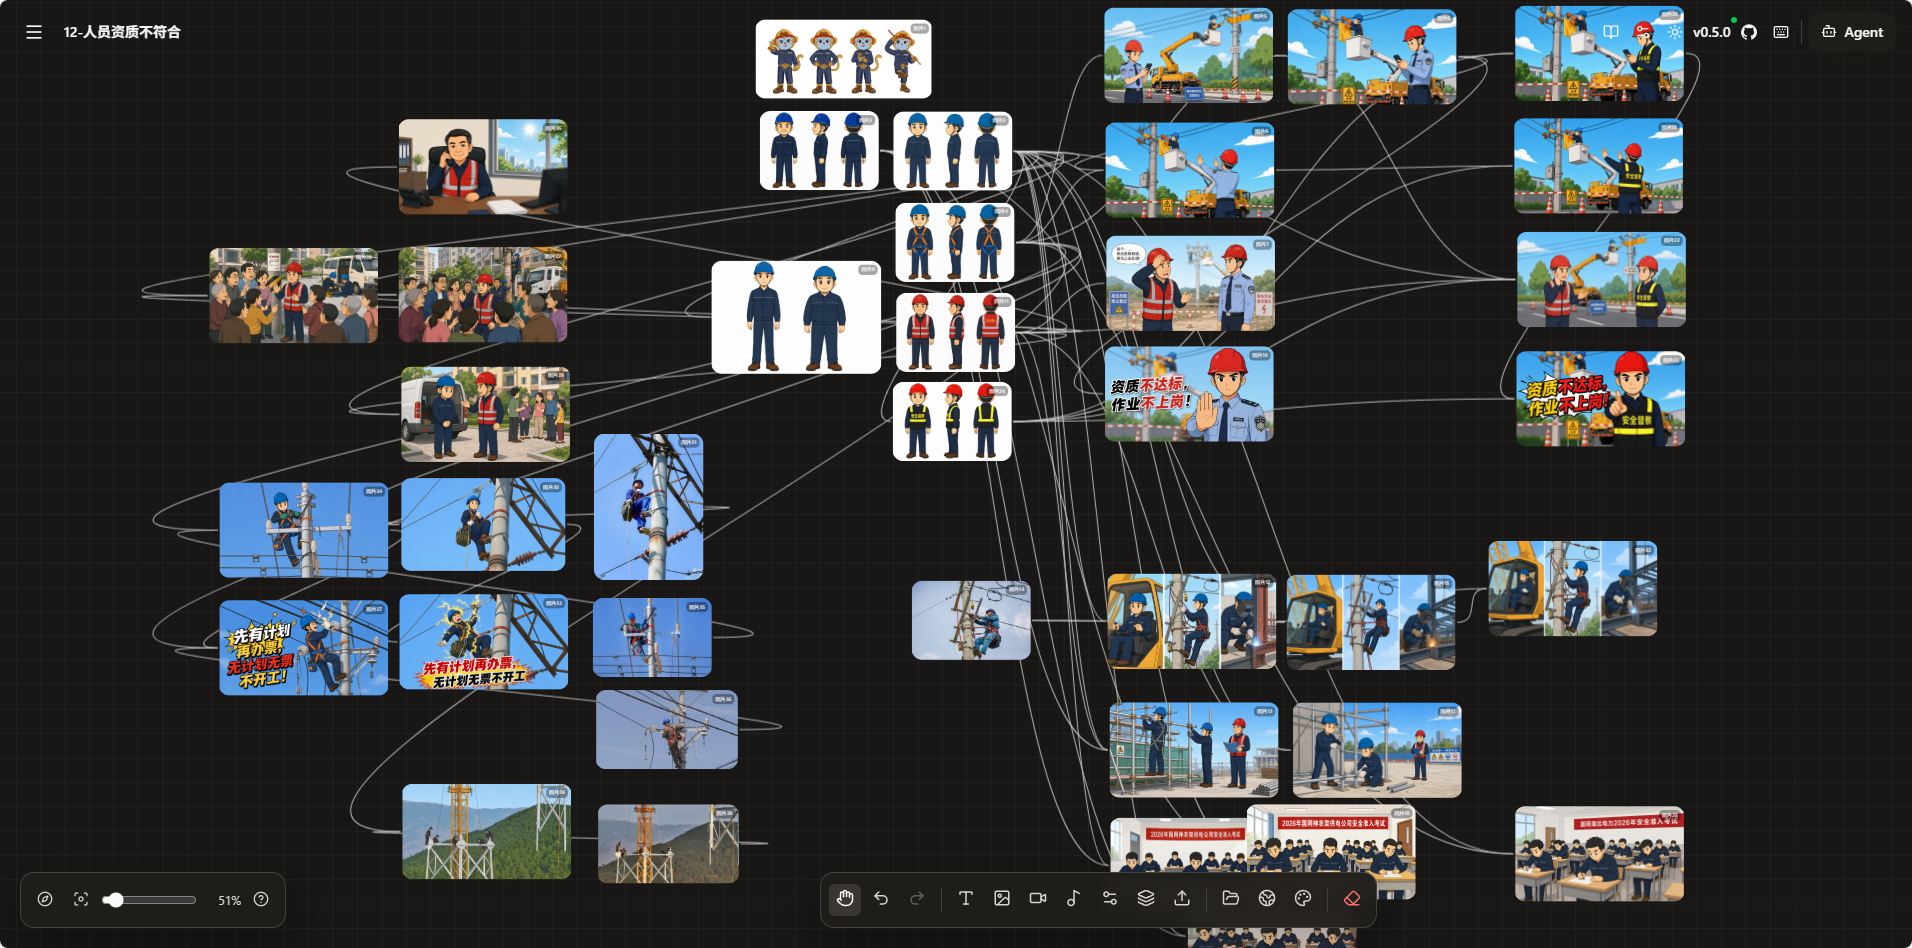Select the 资质不达标 thumbnail with 安全督察 worker
This screenshot has width=1912, height=948.
click(1600, 398)
